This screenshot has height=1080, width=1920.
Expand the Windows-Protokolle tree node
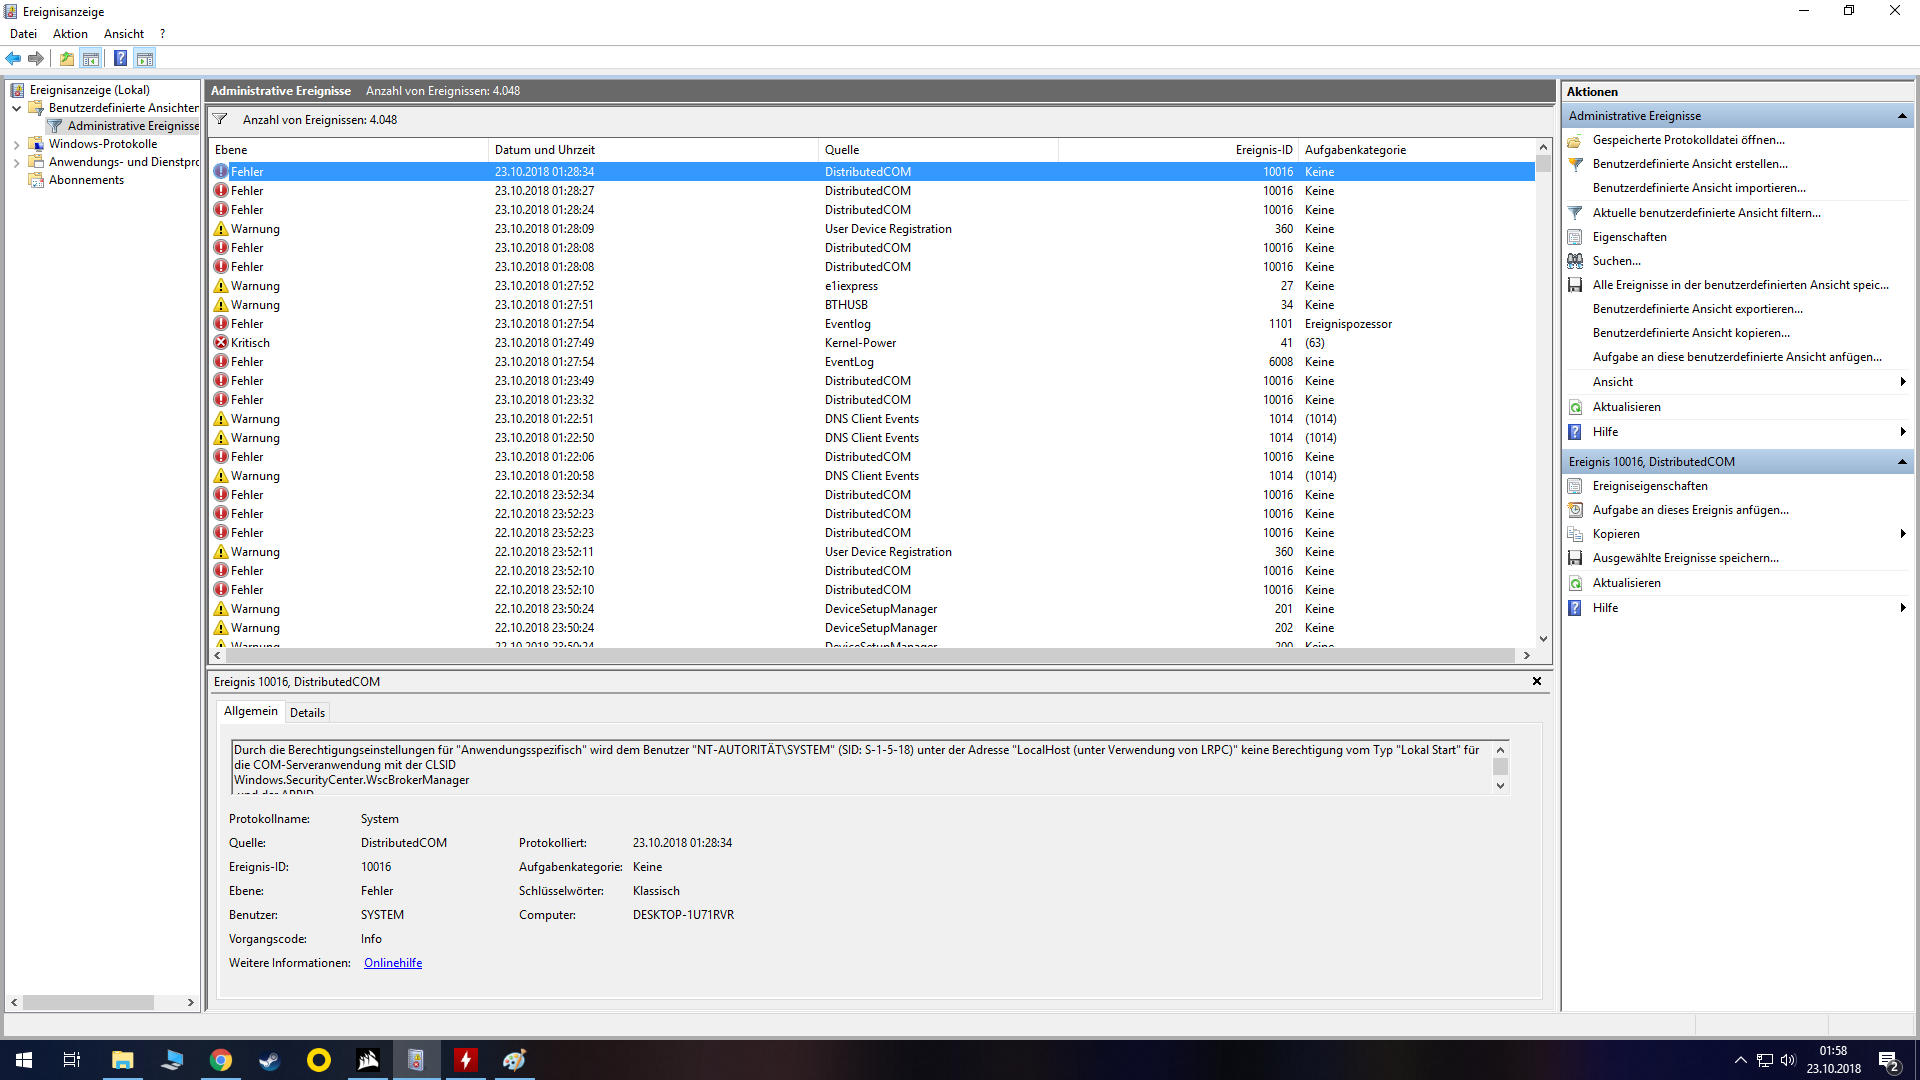coord(16,144)
